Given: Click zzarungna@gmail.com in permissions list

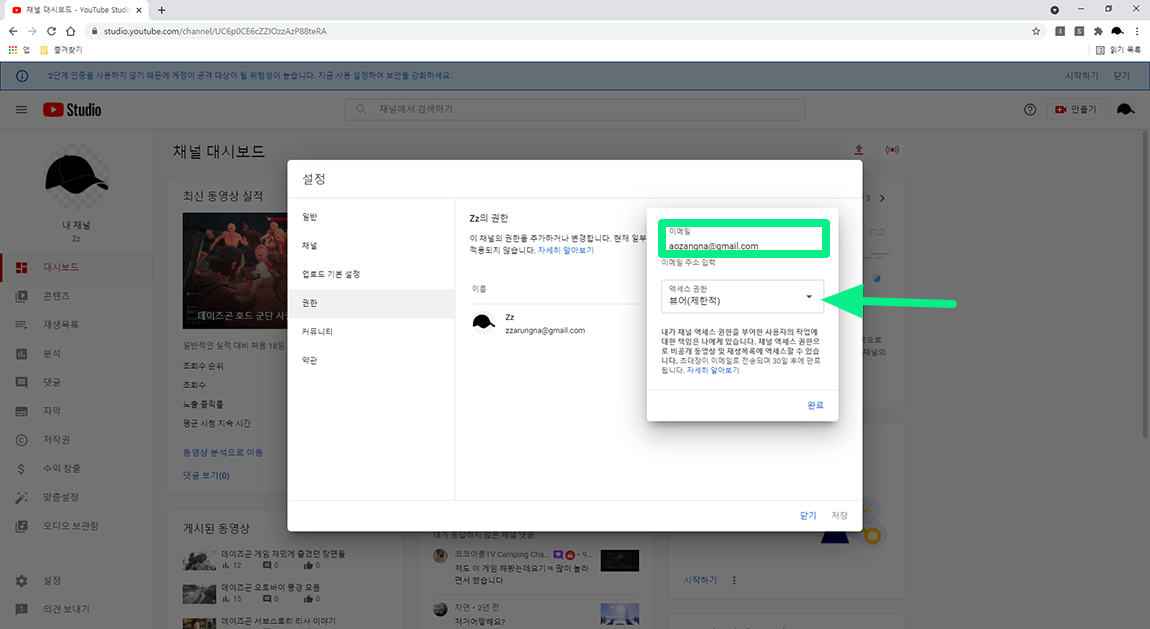Looking at the screenshot, I should (545, 331).
